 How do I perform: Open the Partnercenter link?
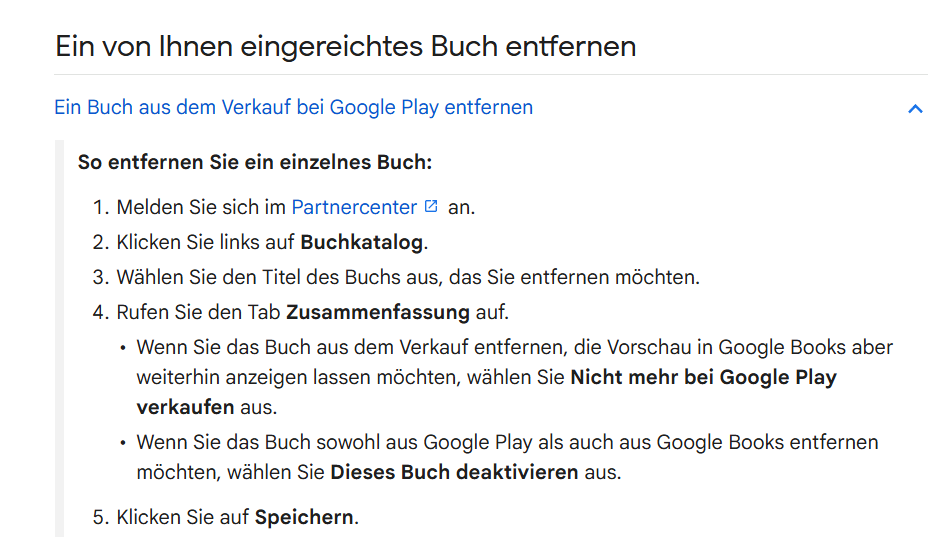[354, 208]
